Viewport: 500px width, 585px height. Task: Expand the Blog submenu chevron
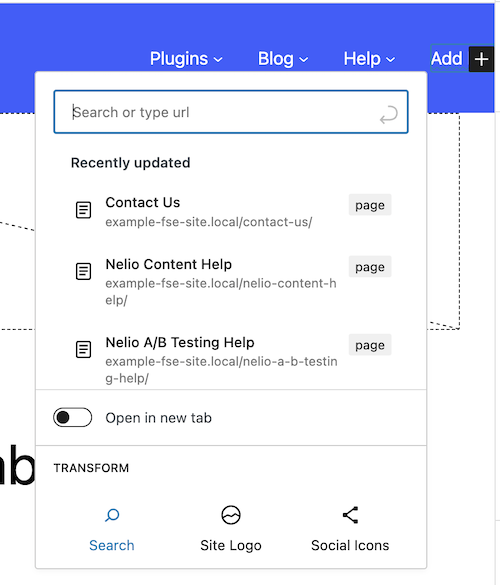[304, 60]
